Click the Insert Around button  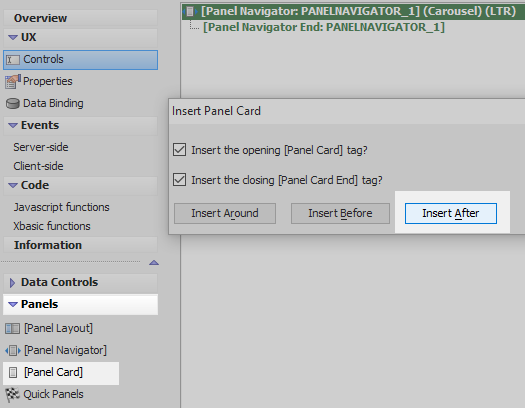click(225, 213)
